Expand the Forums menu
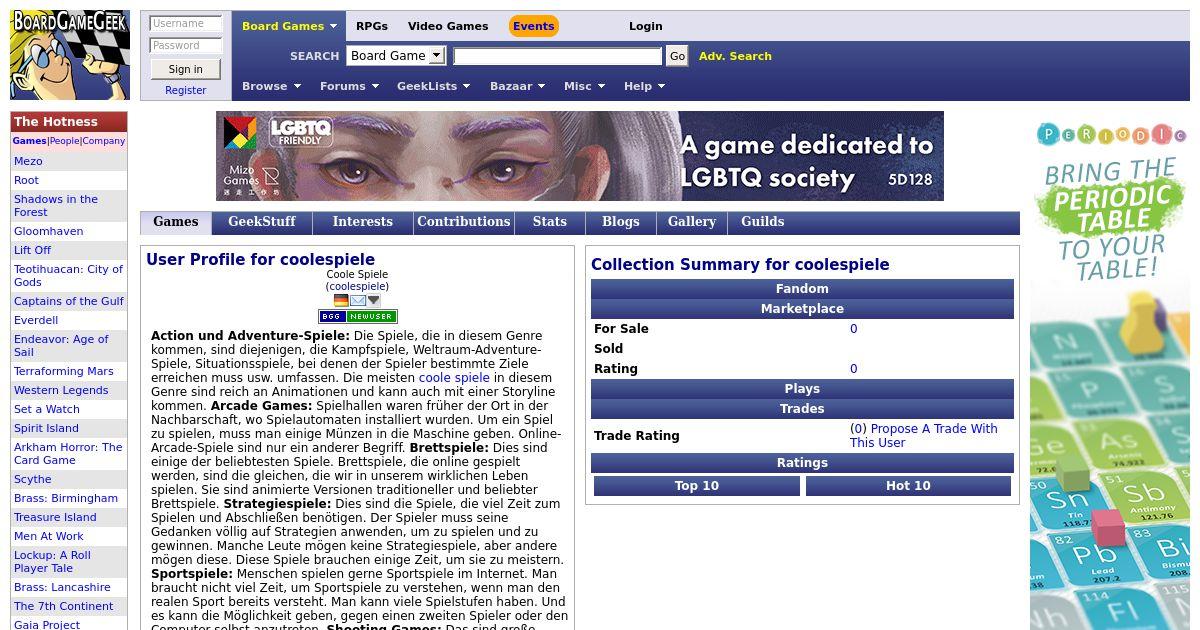This screenshot has height=630, width=1200. (x=349, y=86)
